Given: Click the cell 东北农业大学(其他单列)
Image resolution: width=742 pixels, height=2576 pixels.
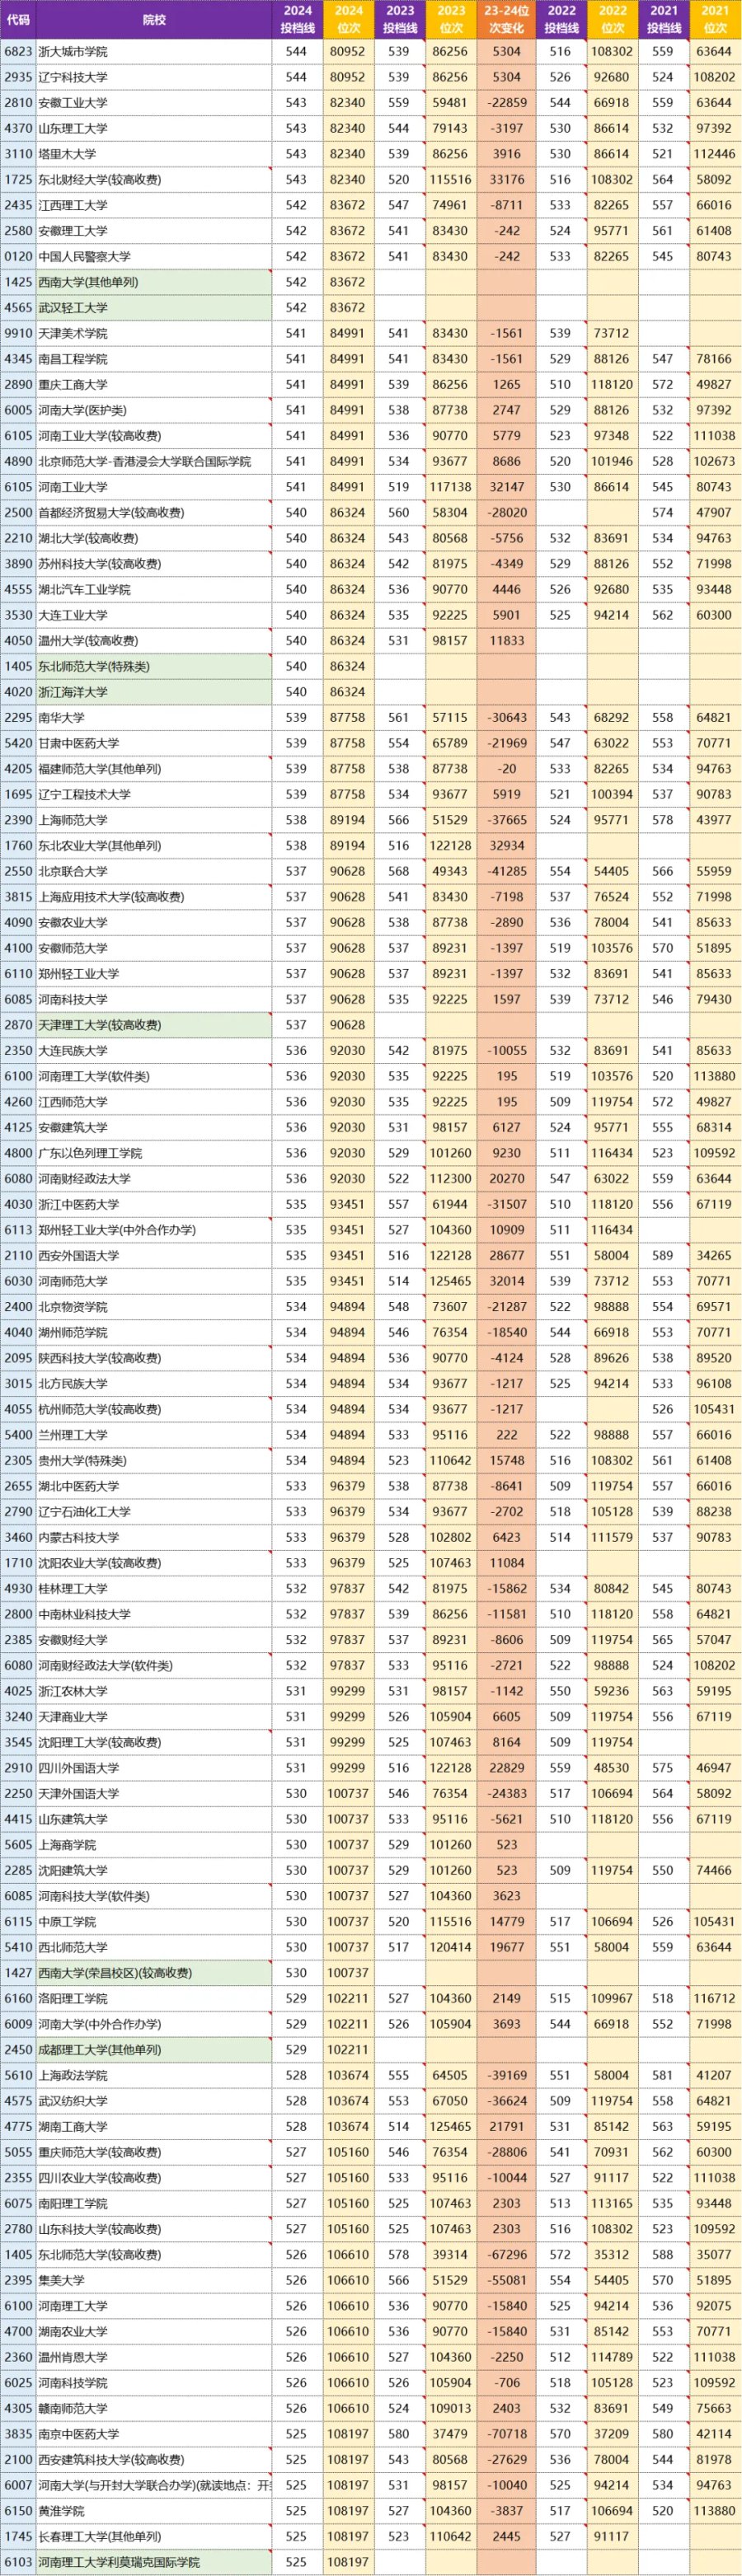Looking at the screenshot, I should 154,845.
